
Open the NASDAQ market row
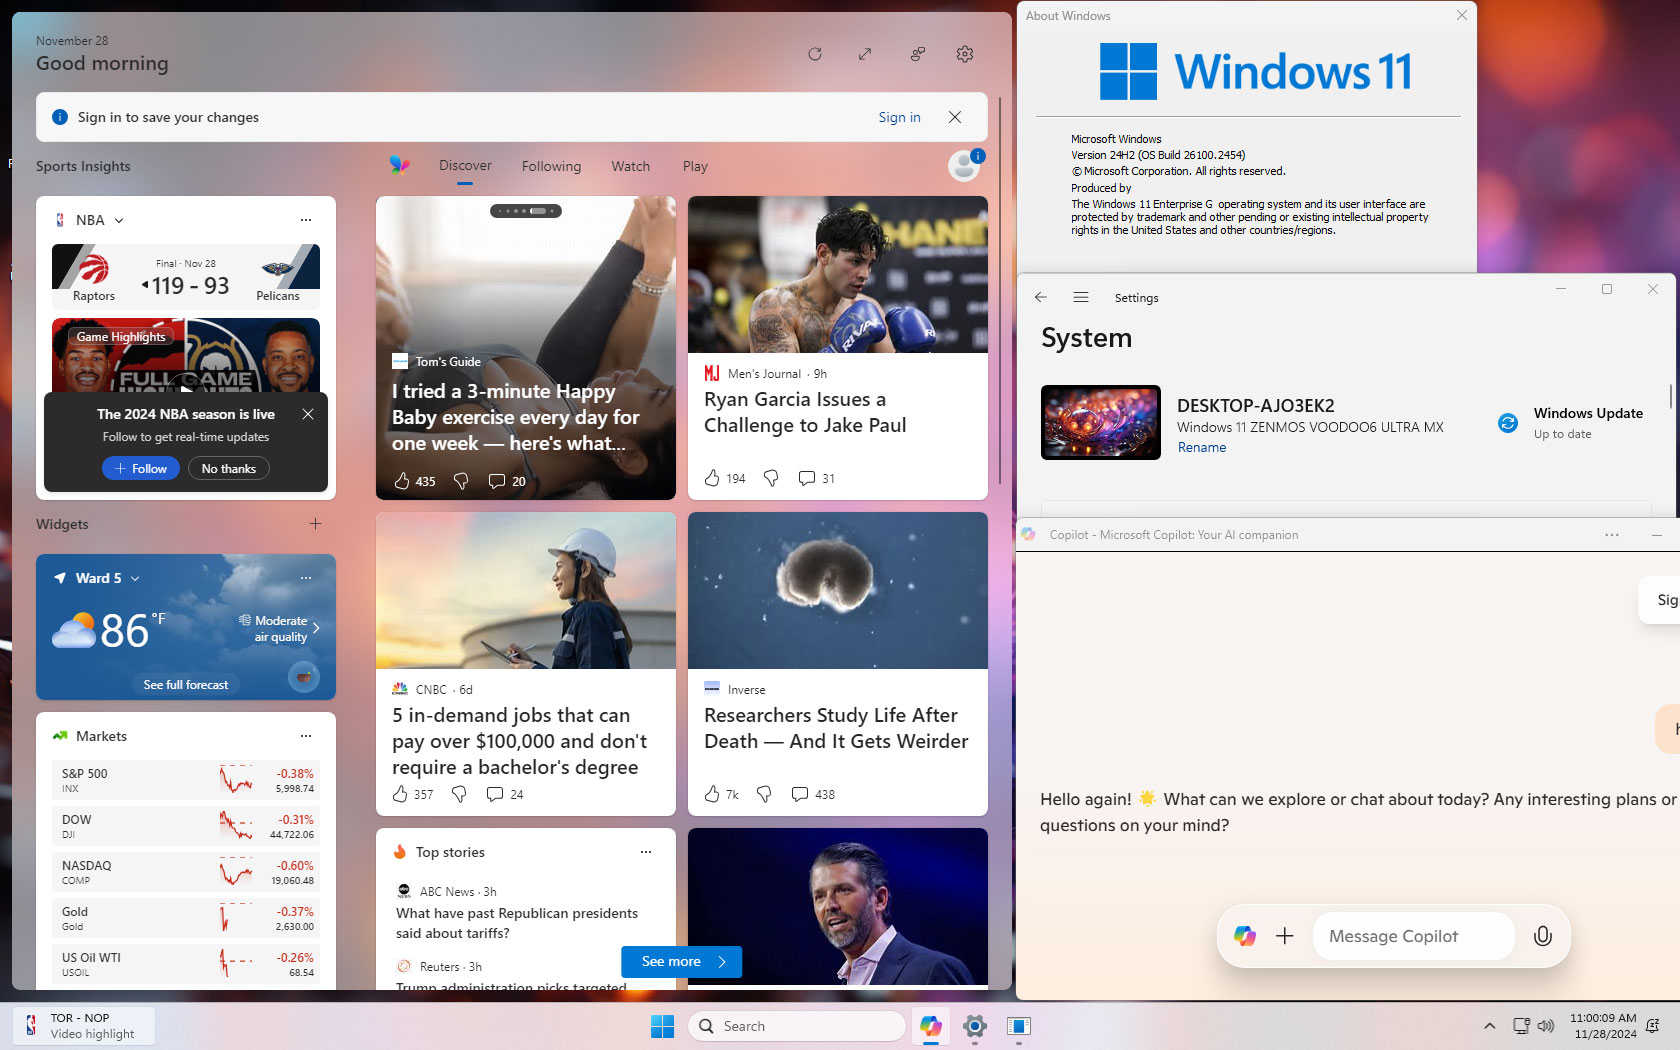(186, 872)
